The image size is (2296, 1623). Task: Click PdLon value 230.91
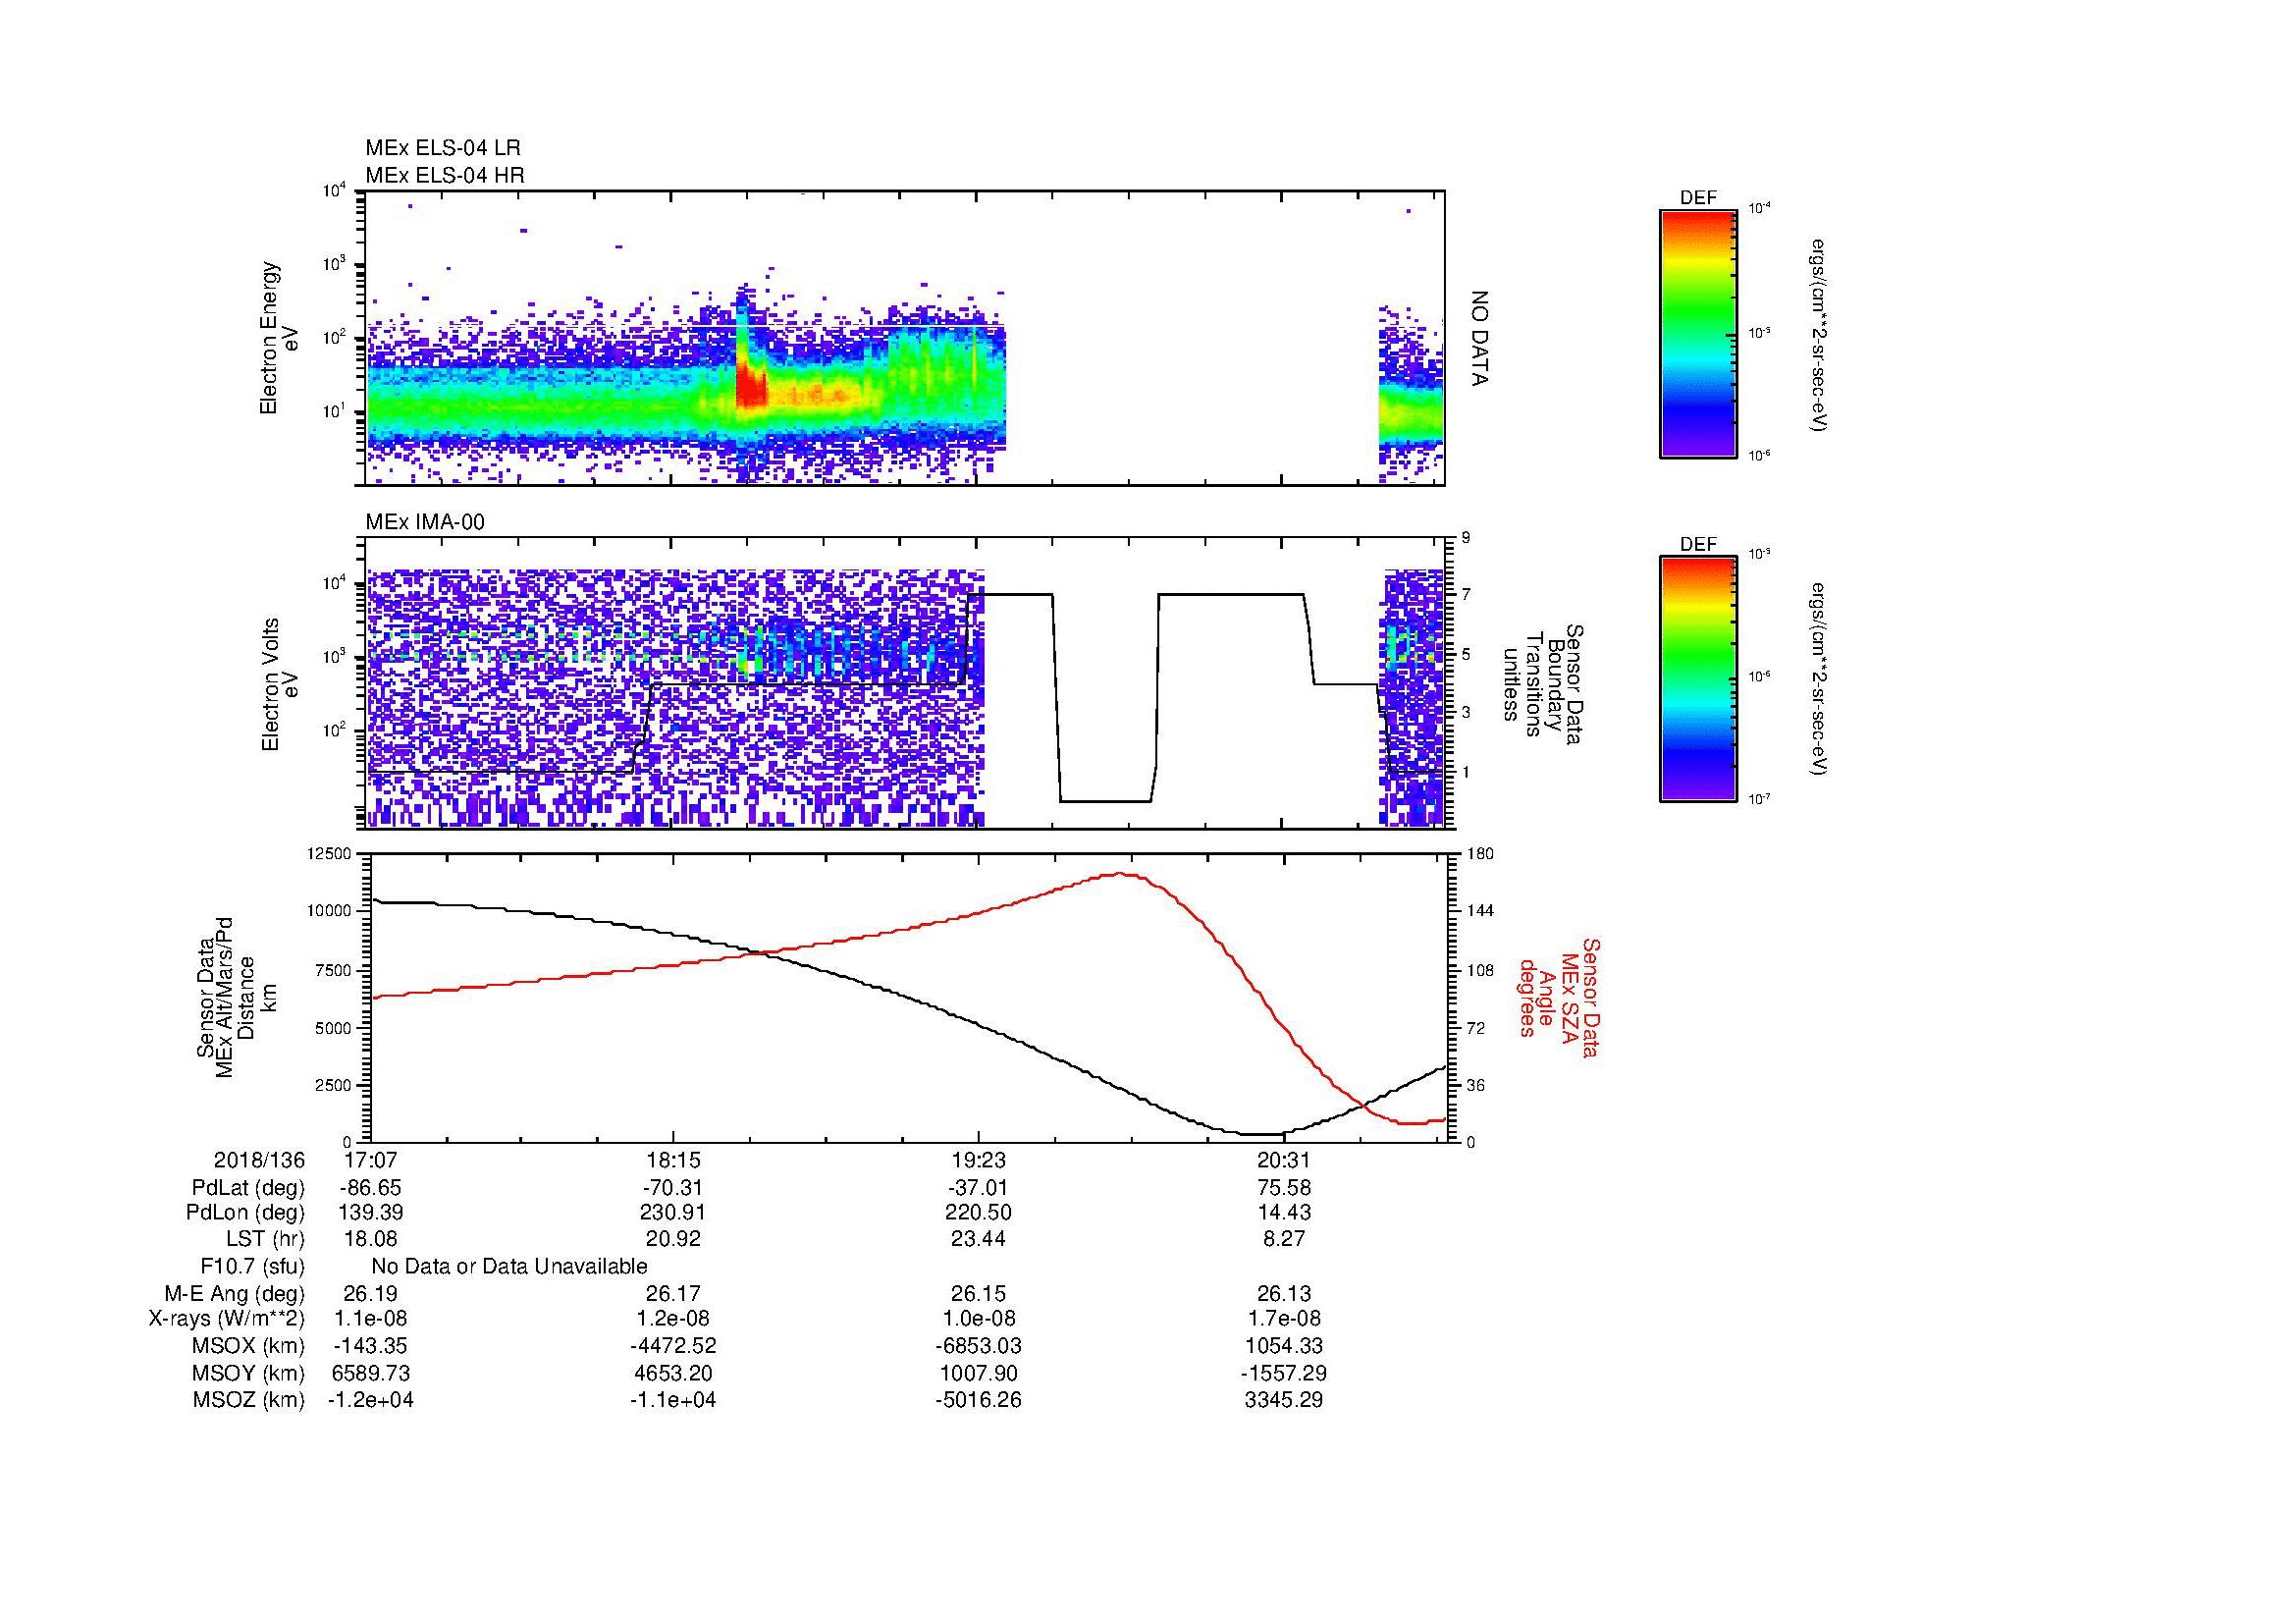[x=673, y=1213]
